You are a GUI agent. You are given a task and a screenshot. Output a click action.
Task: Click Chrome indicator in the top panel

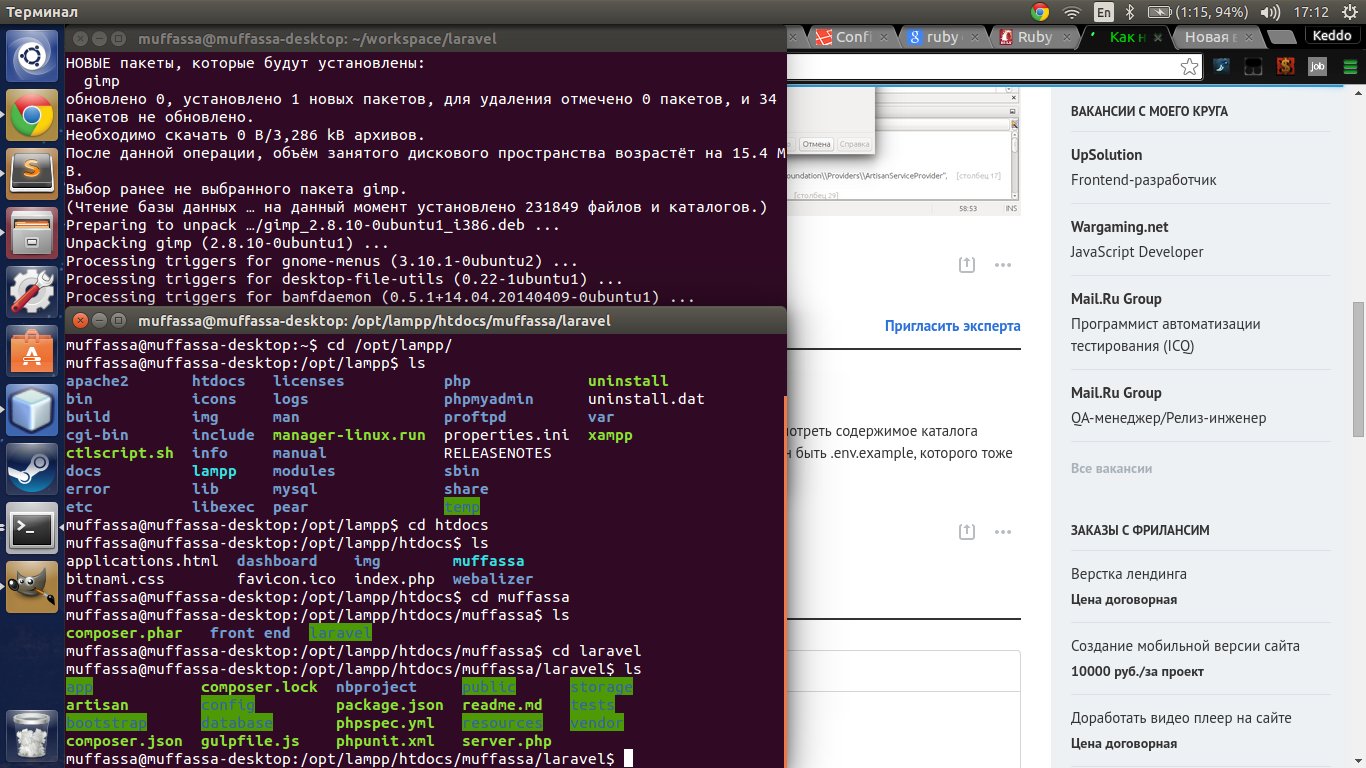pyautogui.click(x=1040, y=12)
